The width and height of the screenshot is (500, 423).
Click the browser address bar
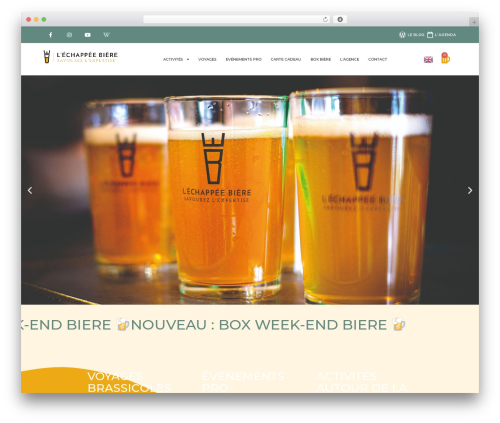pos(237,19)
